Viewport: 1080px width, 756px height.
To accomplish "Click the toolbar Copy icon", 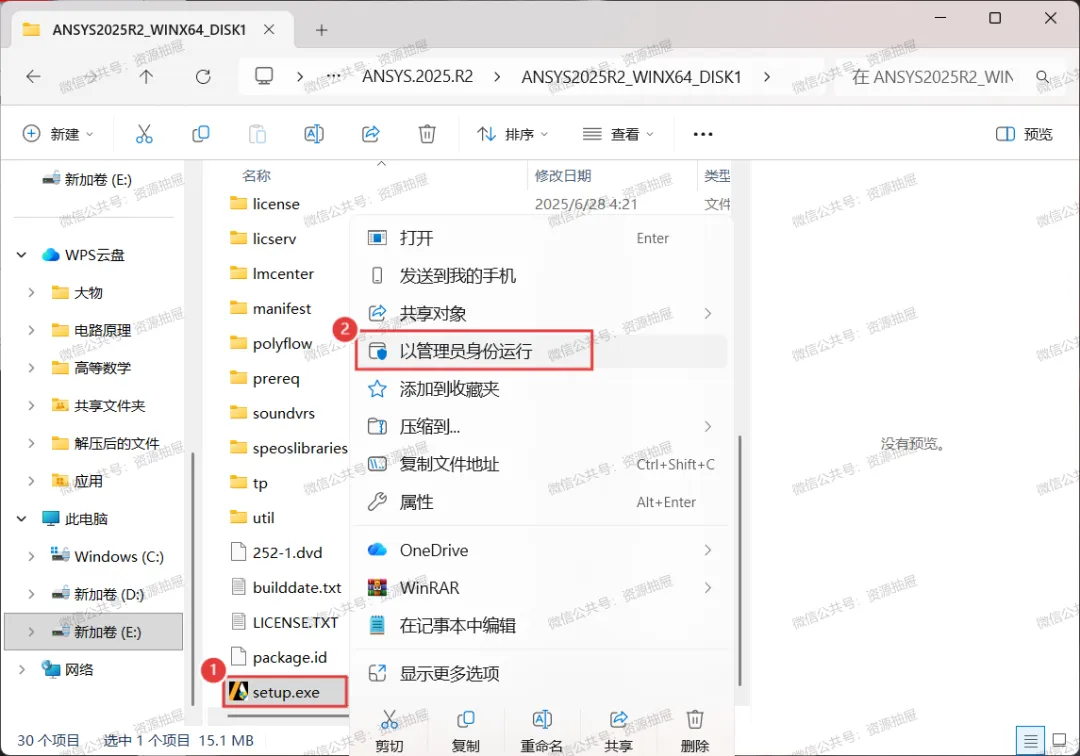I will (200, 134).
